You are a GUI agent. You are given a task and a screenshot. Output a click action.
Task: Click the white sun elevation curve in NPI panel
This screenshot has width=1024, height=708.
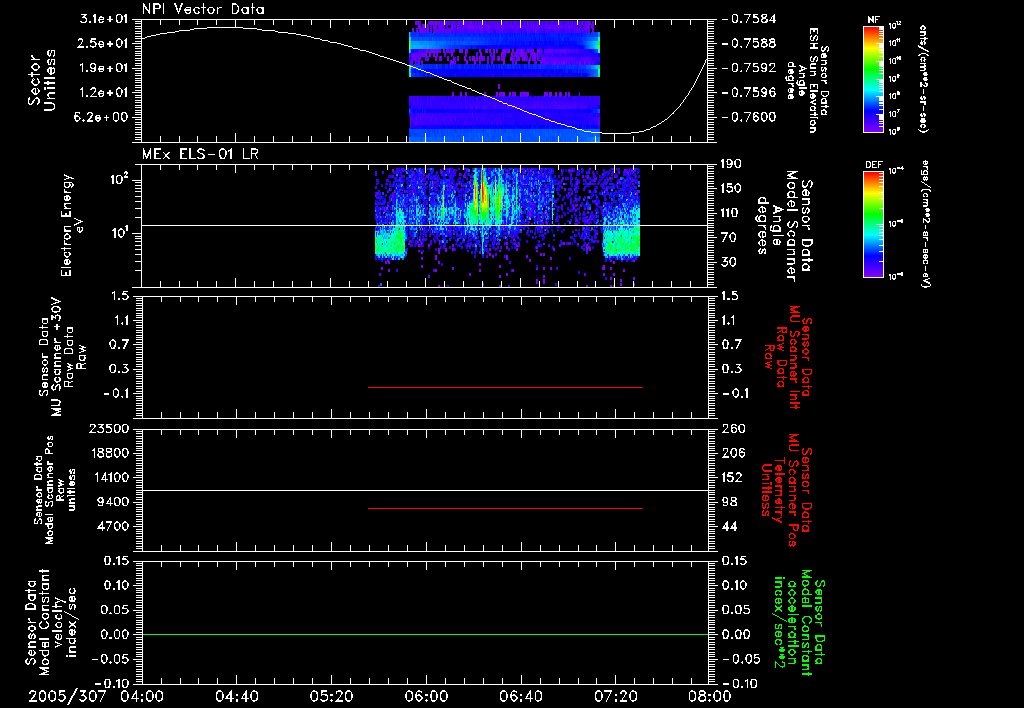click(425, 80)
